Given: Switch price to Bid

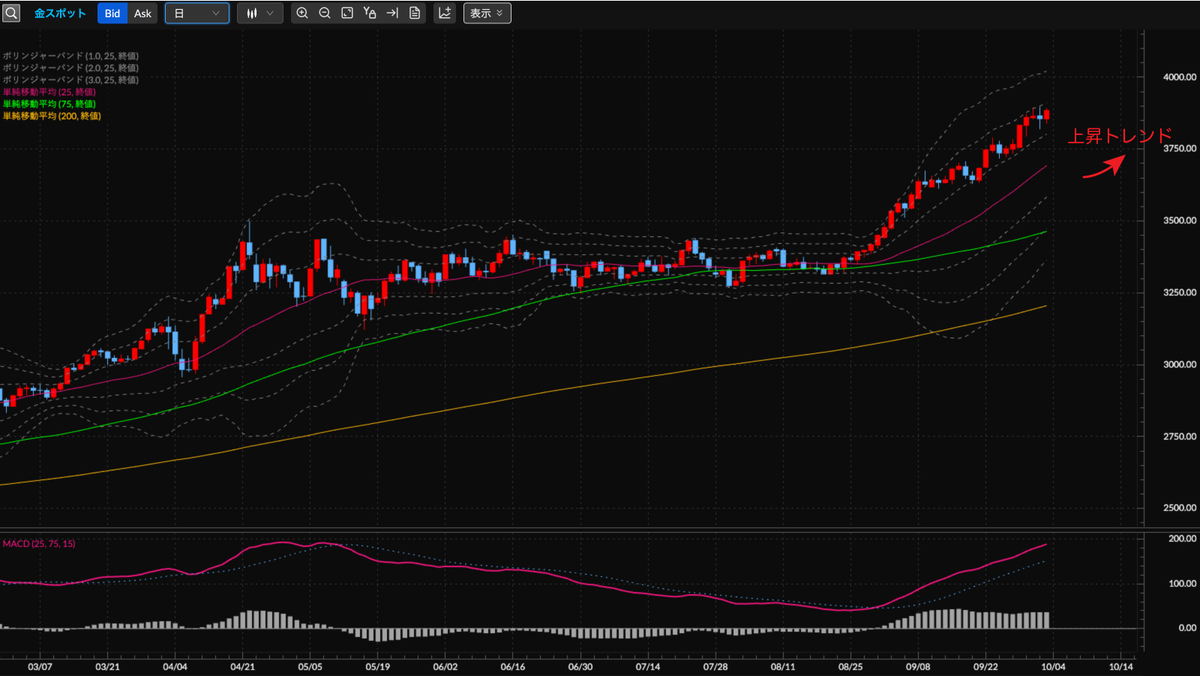Looking at the screenshot, I should [112, 13].
